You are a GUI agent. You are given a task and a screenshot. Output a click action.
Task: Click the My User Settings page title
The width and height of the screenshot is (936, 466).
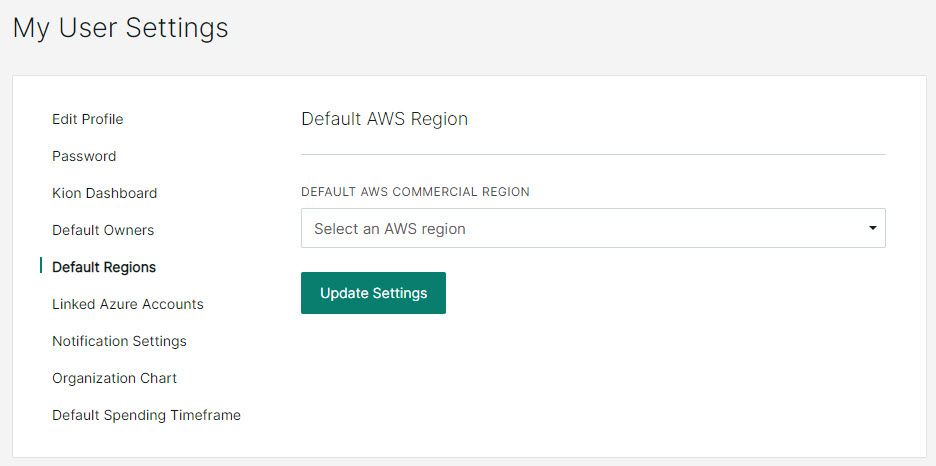[121, 28]
